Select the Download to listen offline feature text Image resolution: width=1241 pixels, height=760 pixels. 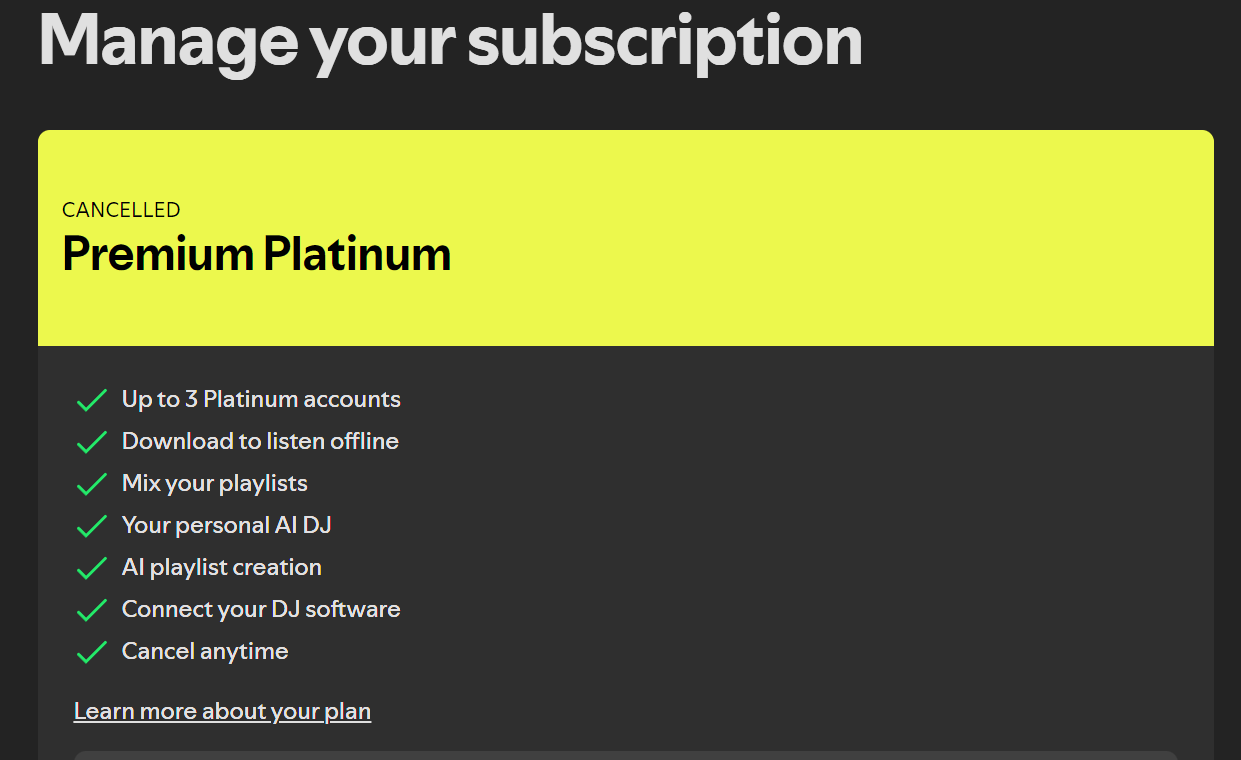coord(260,441)
